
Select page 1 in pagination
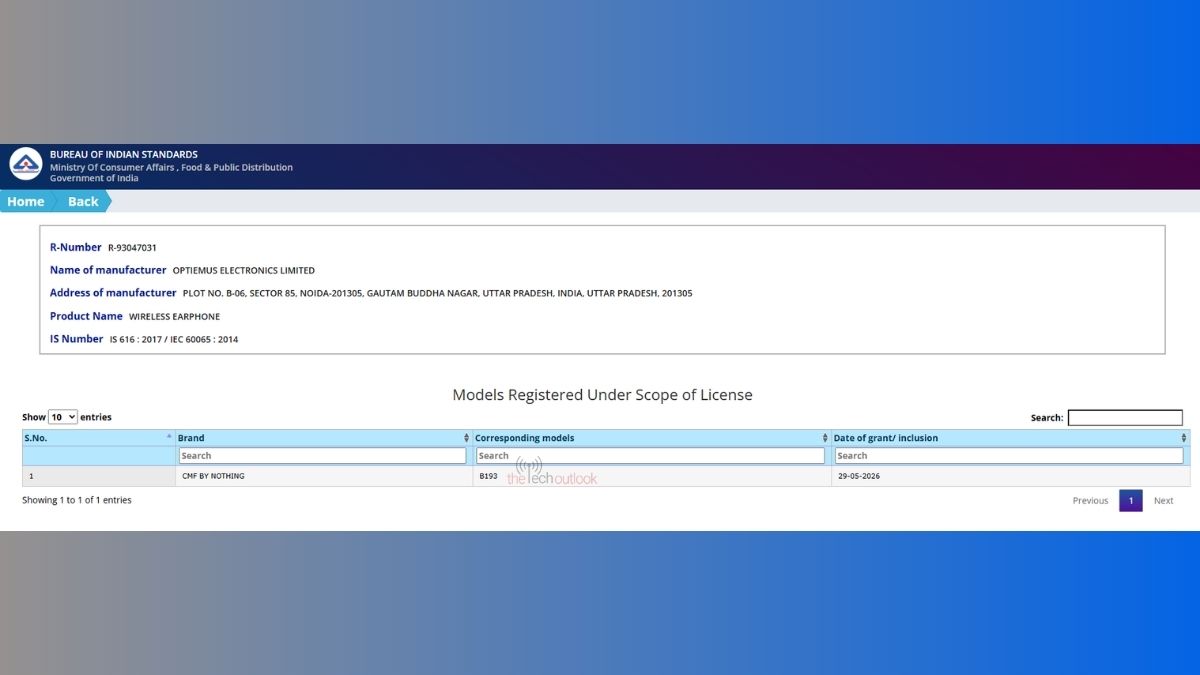pyautogui.click(x=1130, y=501)
